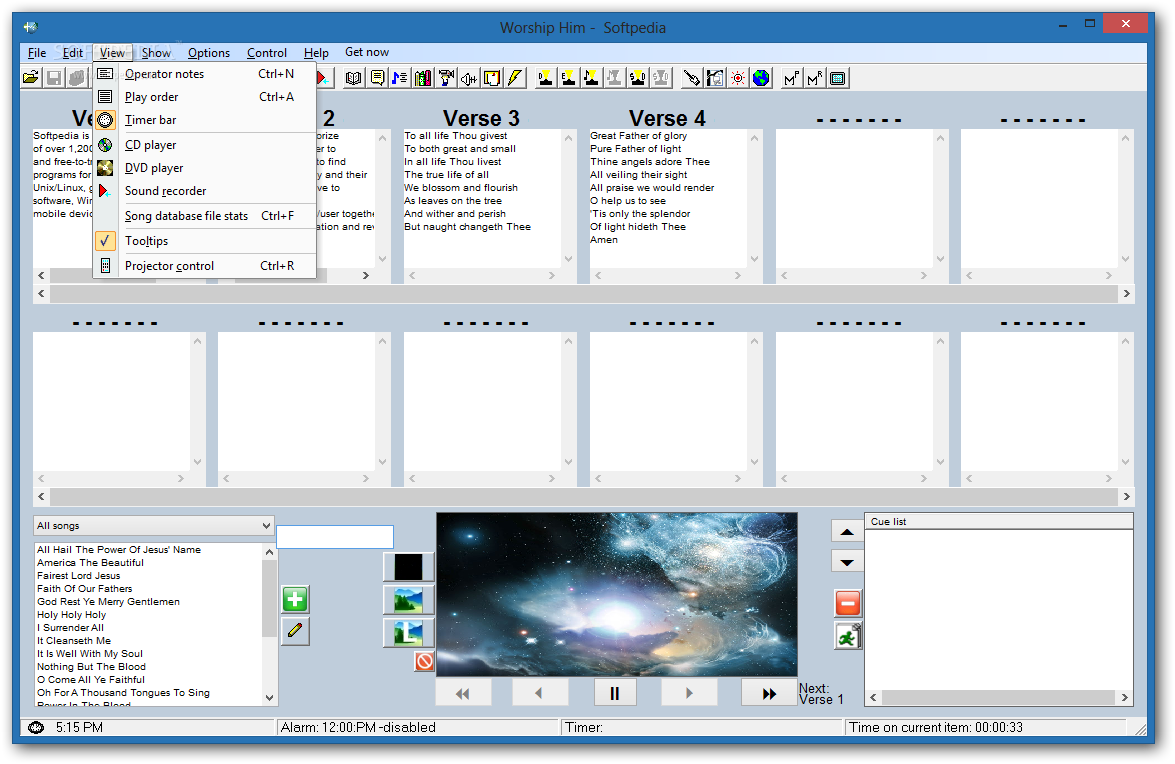
Task: Choose Play order from View menu
Action: click(204, 97)
